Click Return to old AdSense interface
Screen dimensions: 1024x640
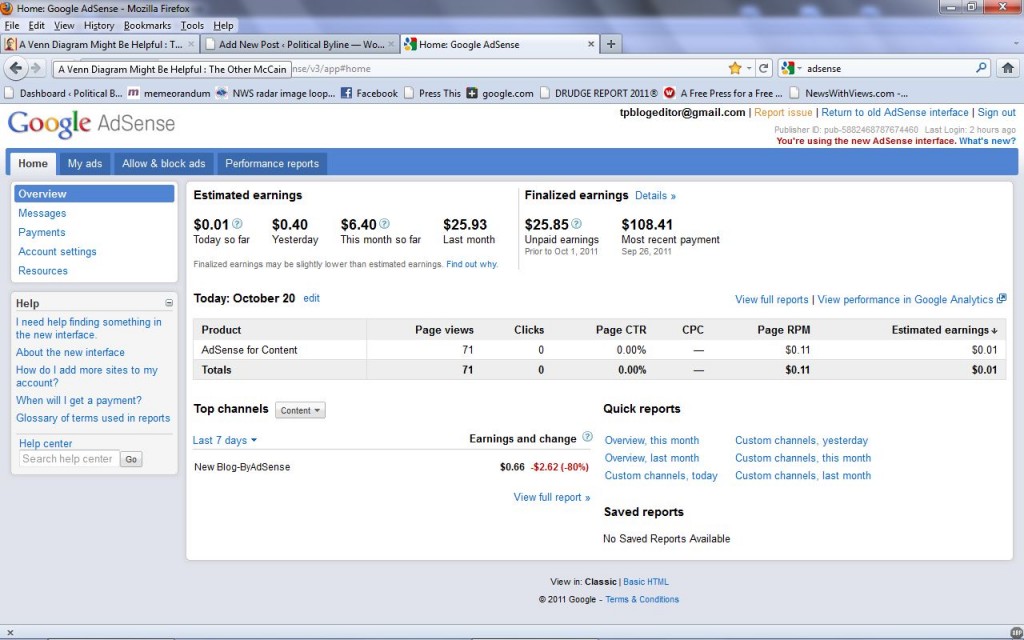[x=895, y=112]
